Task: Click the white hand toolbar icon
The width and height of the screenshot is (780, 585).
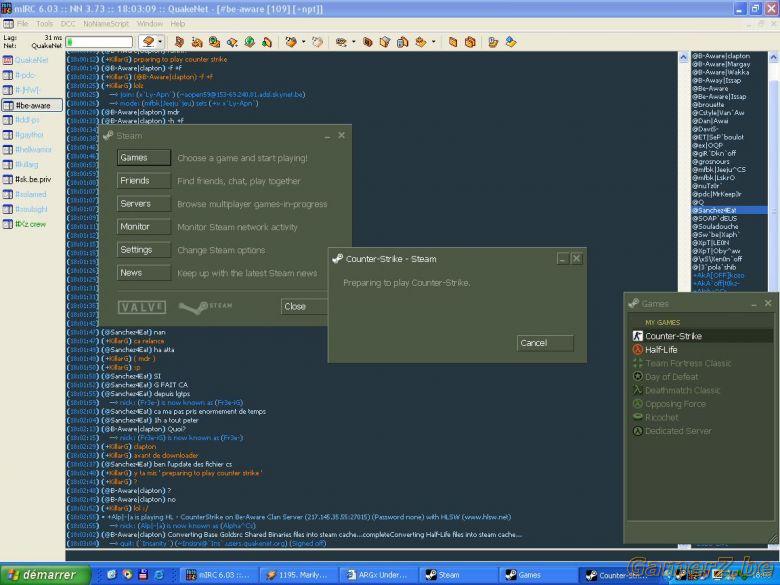Action: 317,42
